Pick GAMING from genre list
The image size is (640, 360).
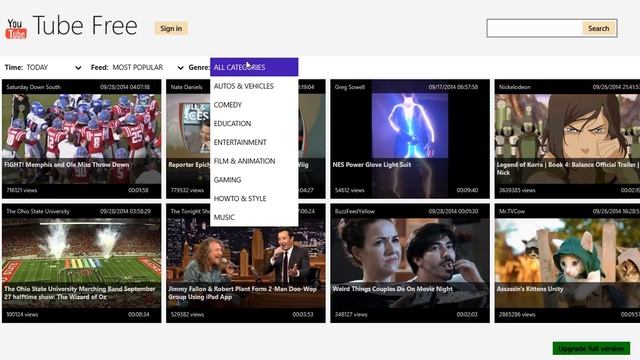[x=254, y=180]
